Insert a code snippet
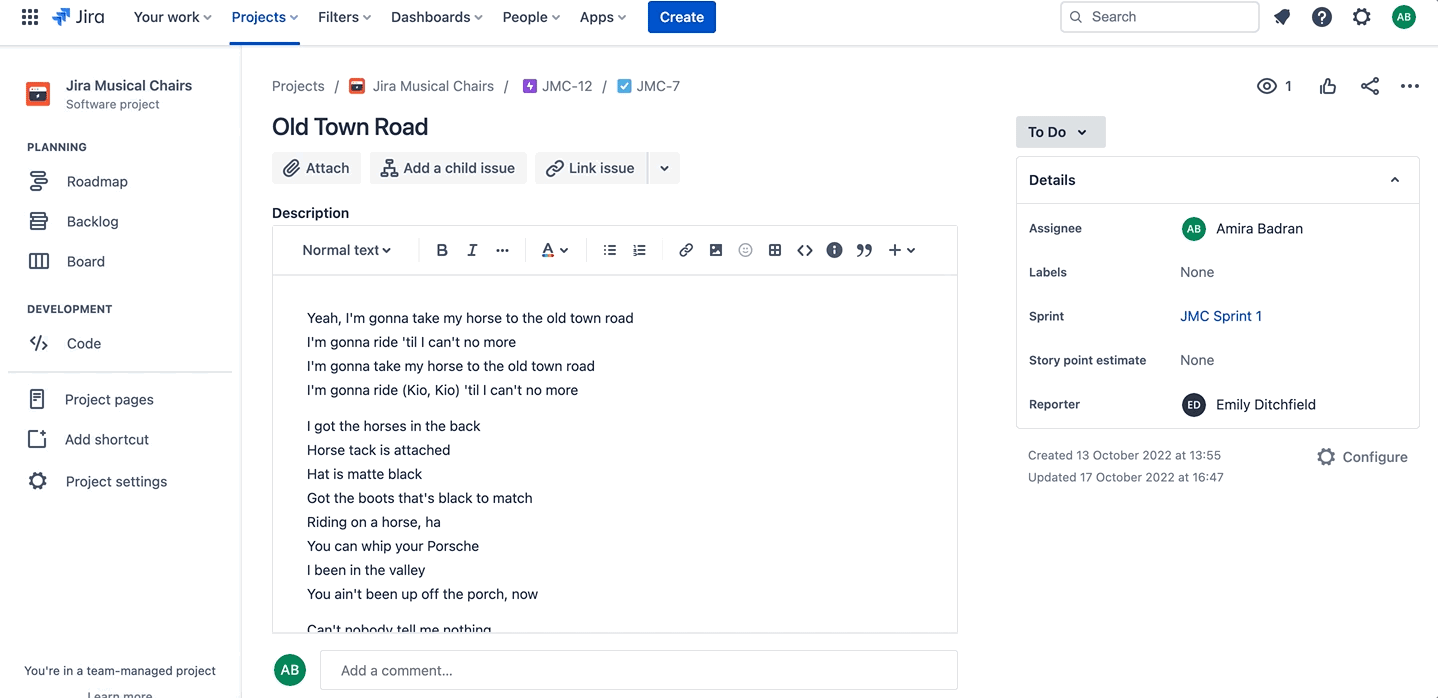The image size is (1438, 698). coord(805,250)
